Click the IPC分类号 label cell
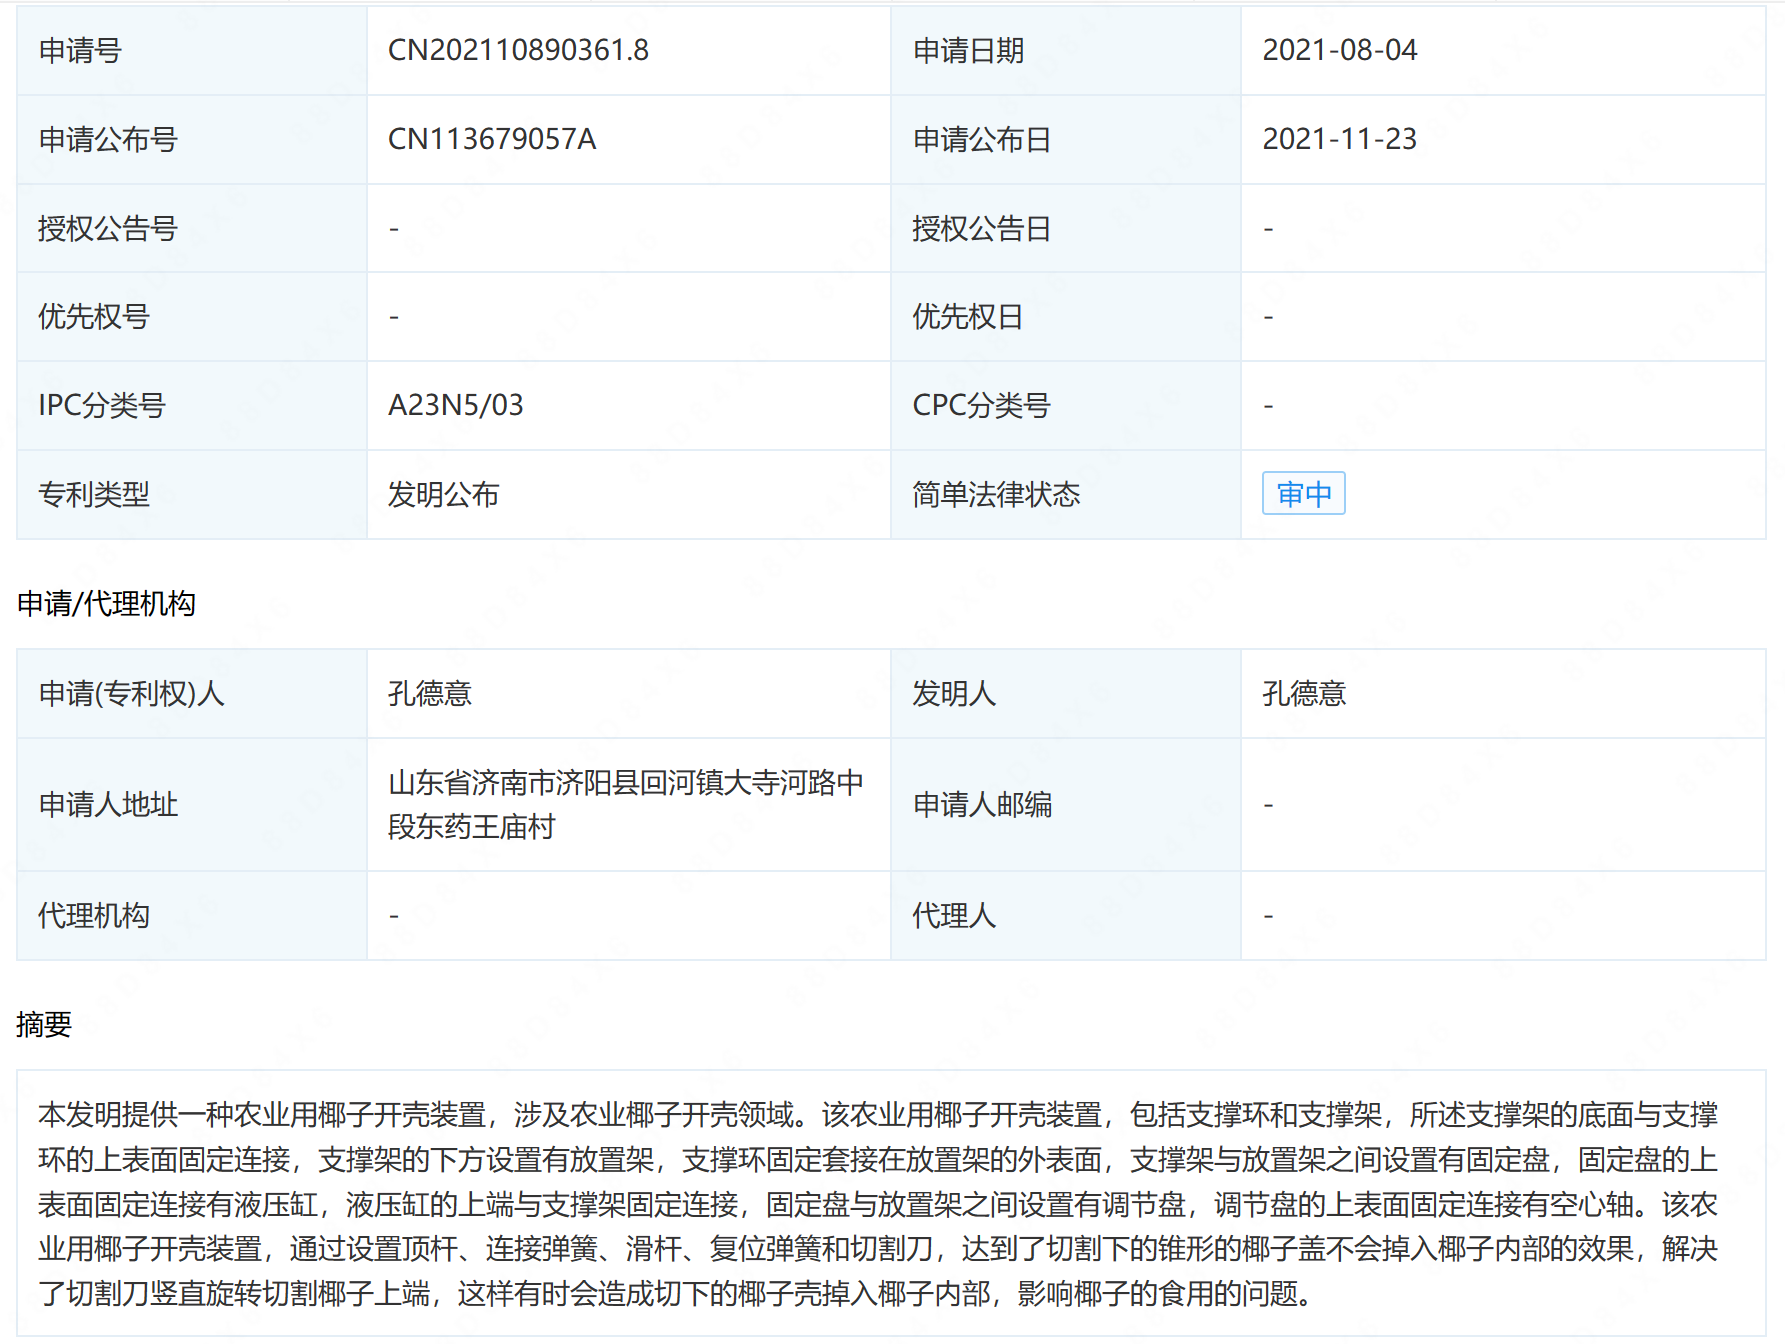Viewport: 1785px width, 1344px height. pos(192,405)
